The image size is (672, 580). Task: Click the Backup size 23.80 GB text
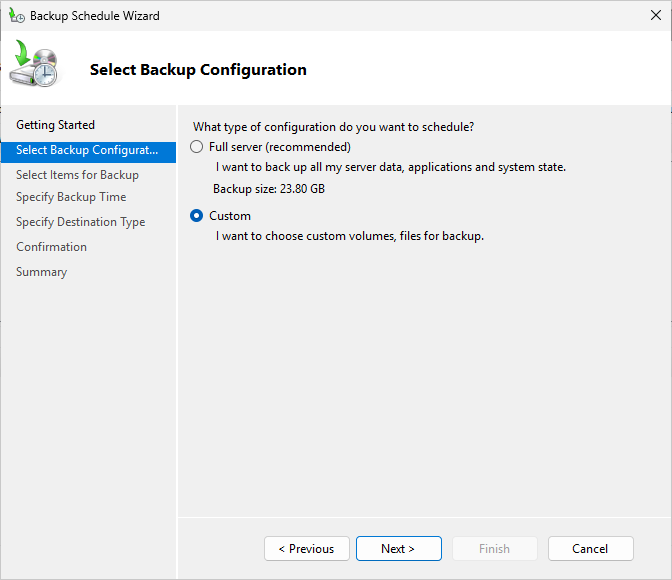click(268, 189)
